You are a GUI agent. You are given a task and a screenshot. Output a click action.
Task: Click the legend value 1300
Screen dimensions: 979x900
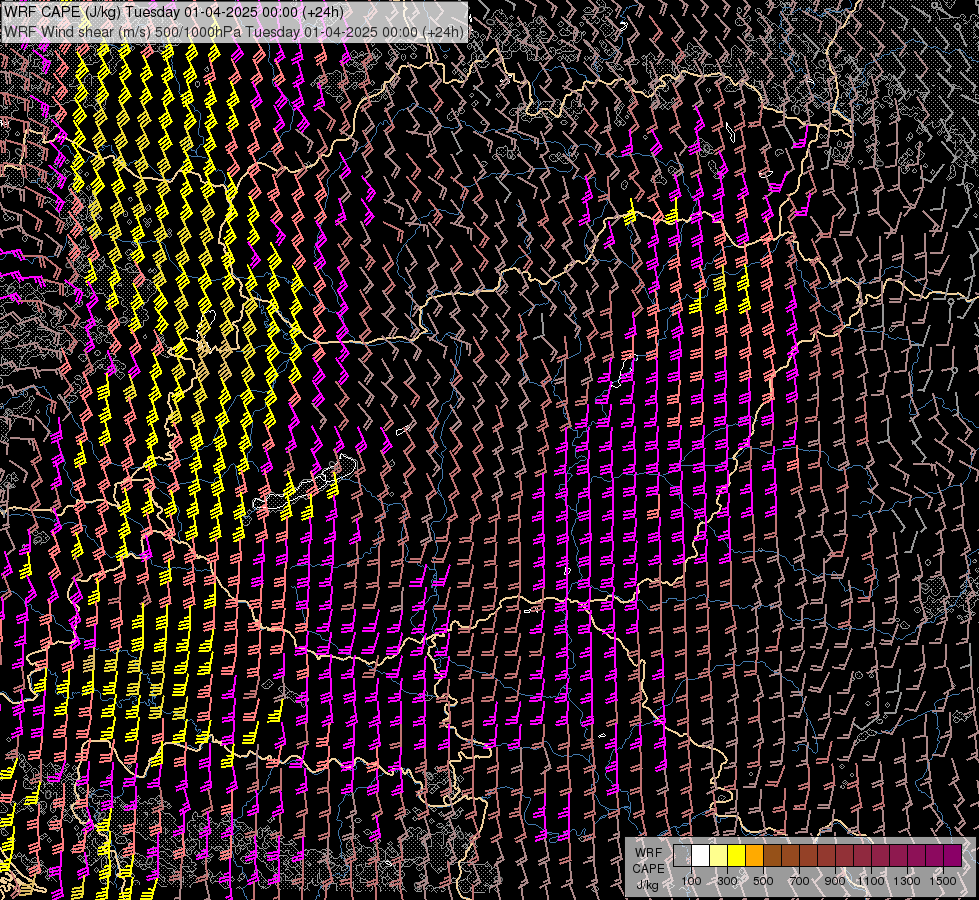pos(907,881)
